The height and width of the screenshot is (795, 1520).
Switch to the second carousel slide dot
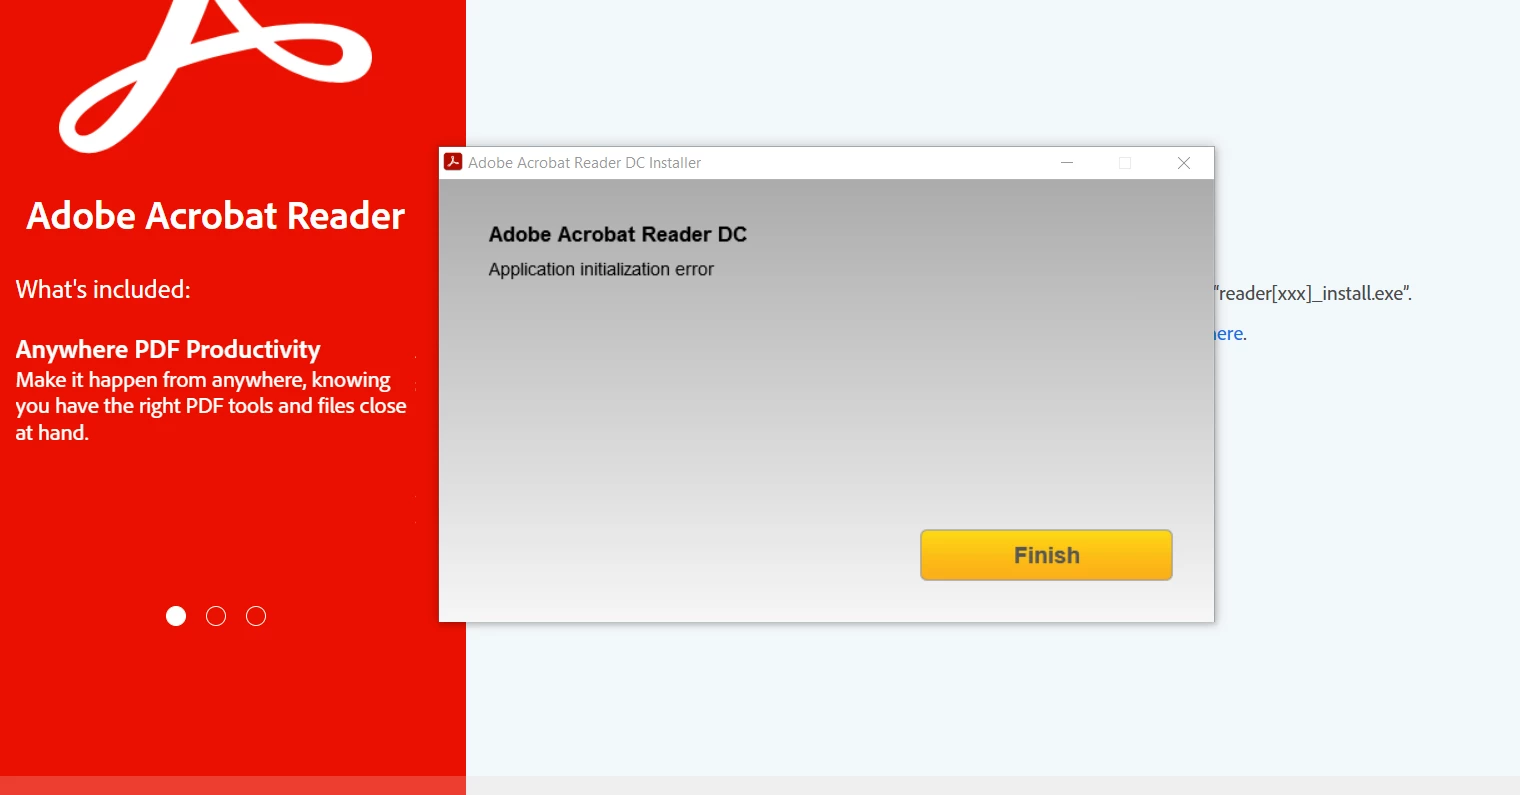(216, 616)
